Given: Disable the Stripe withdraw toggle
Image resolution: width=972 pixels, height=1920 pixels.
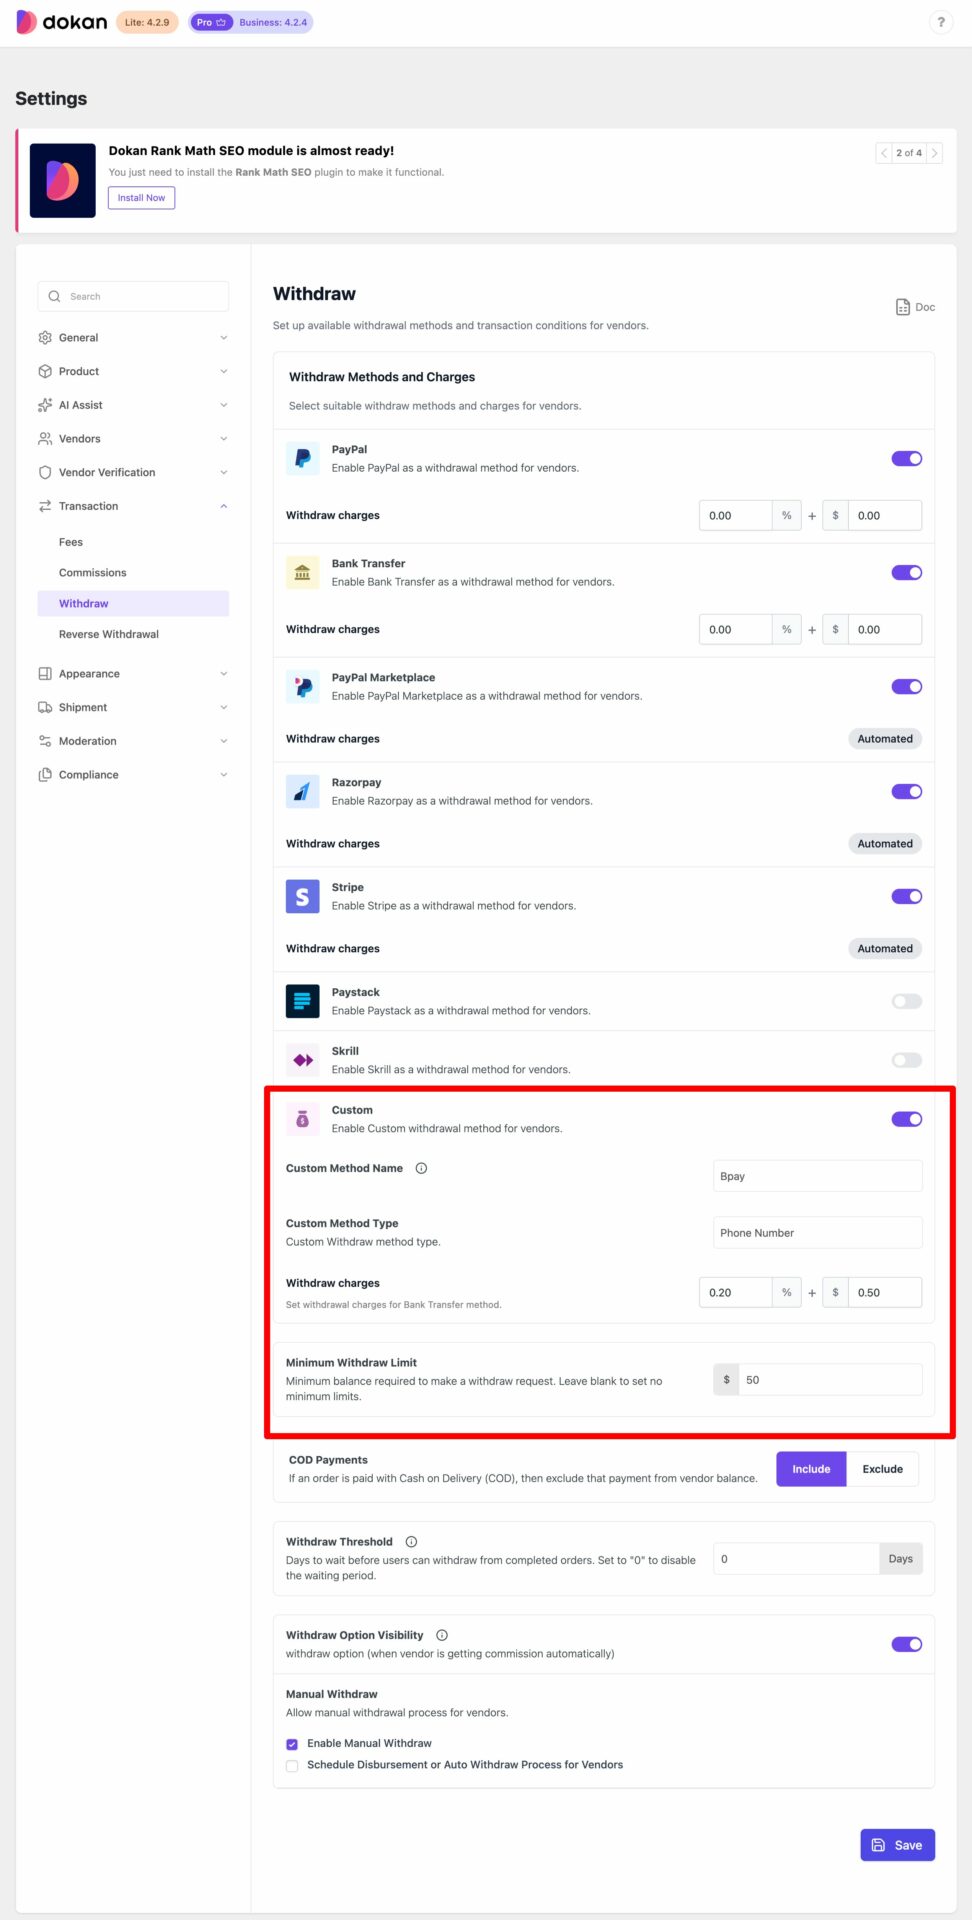Looking at the screenshot, I should (907, 897).
